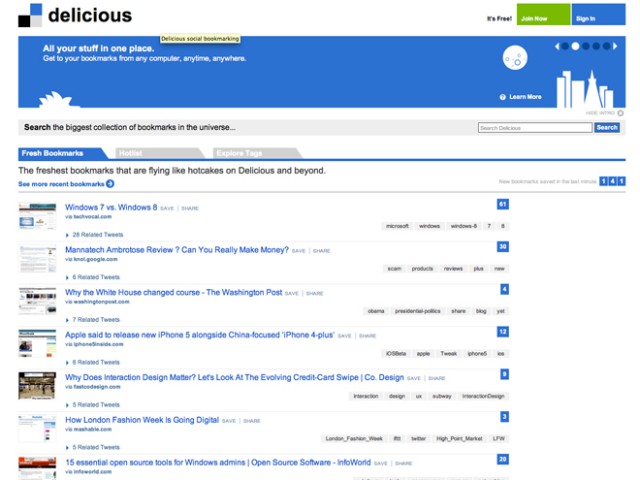Select the fourth carousel dot
This screenshot has width=640, height=480.
(596, 46)
